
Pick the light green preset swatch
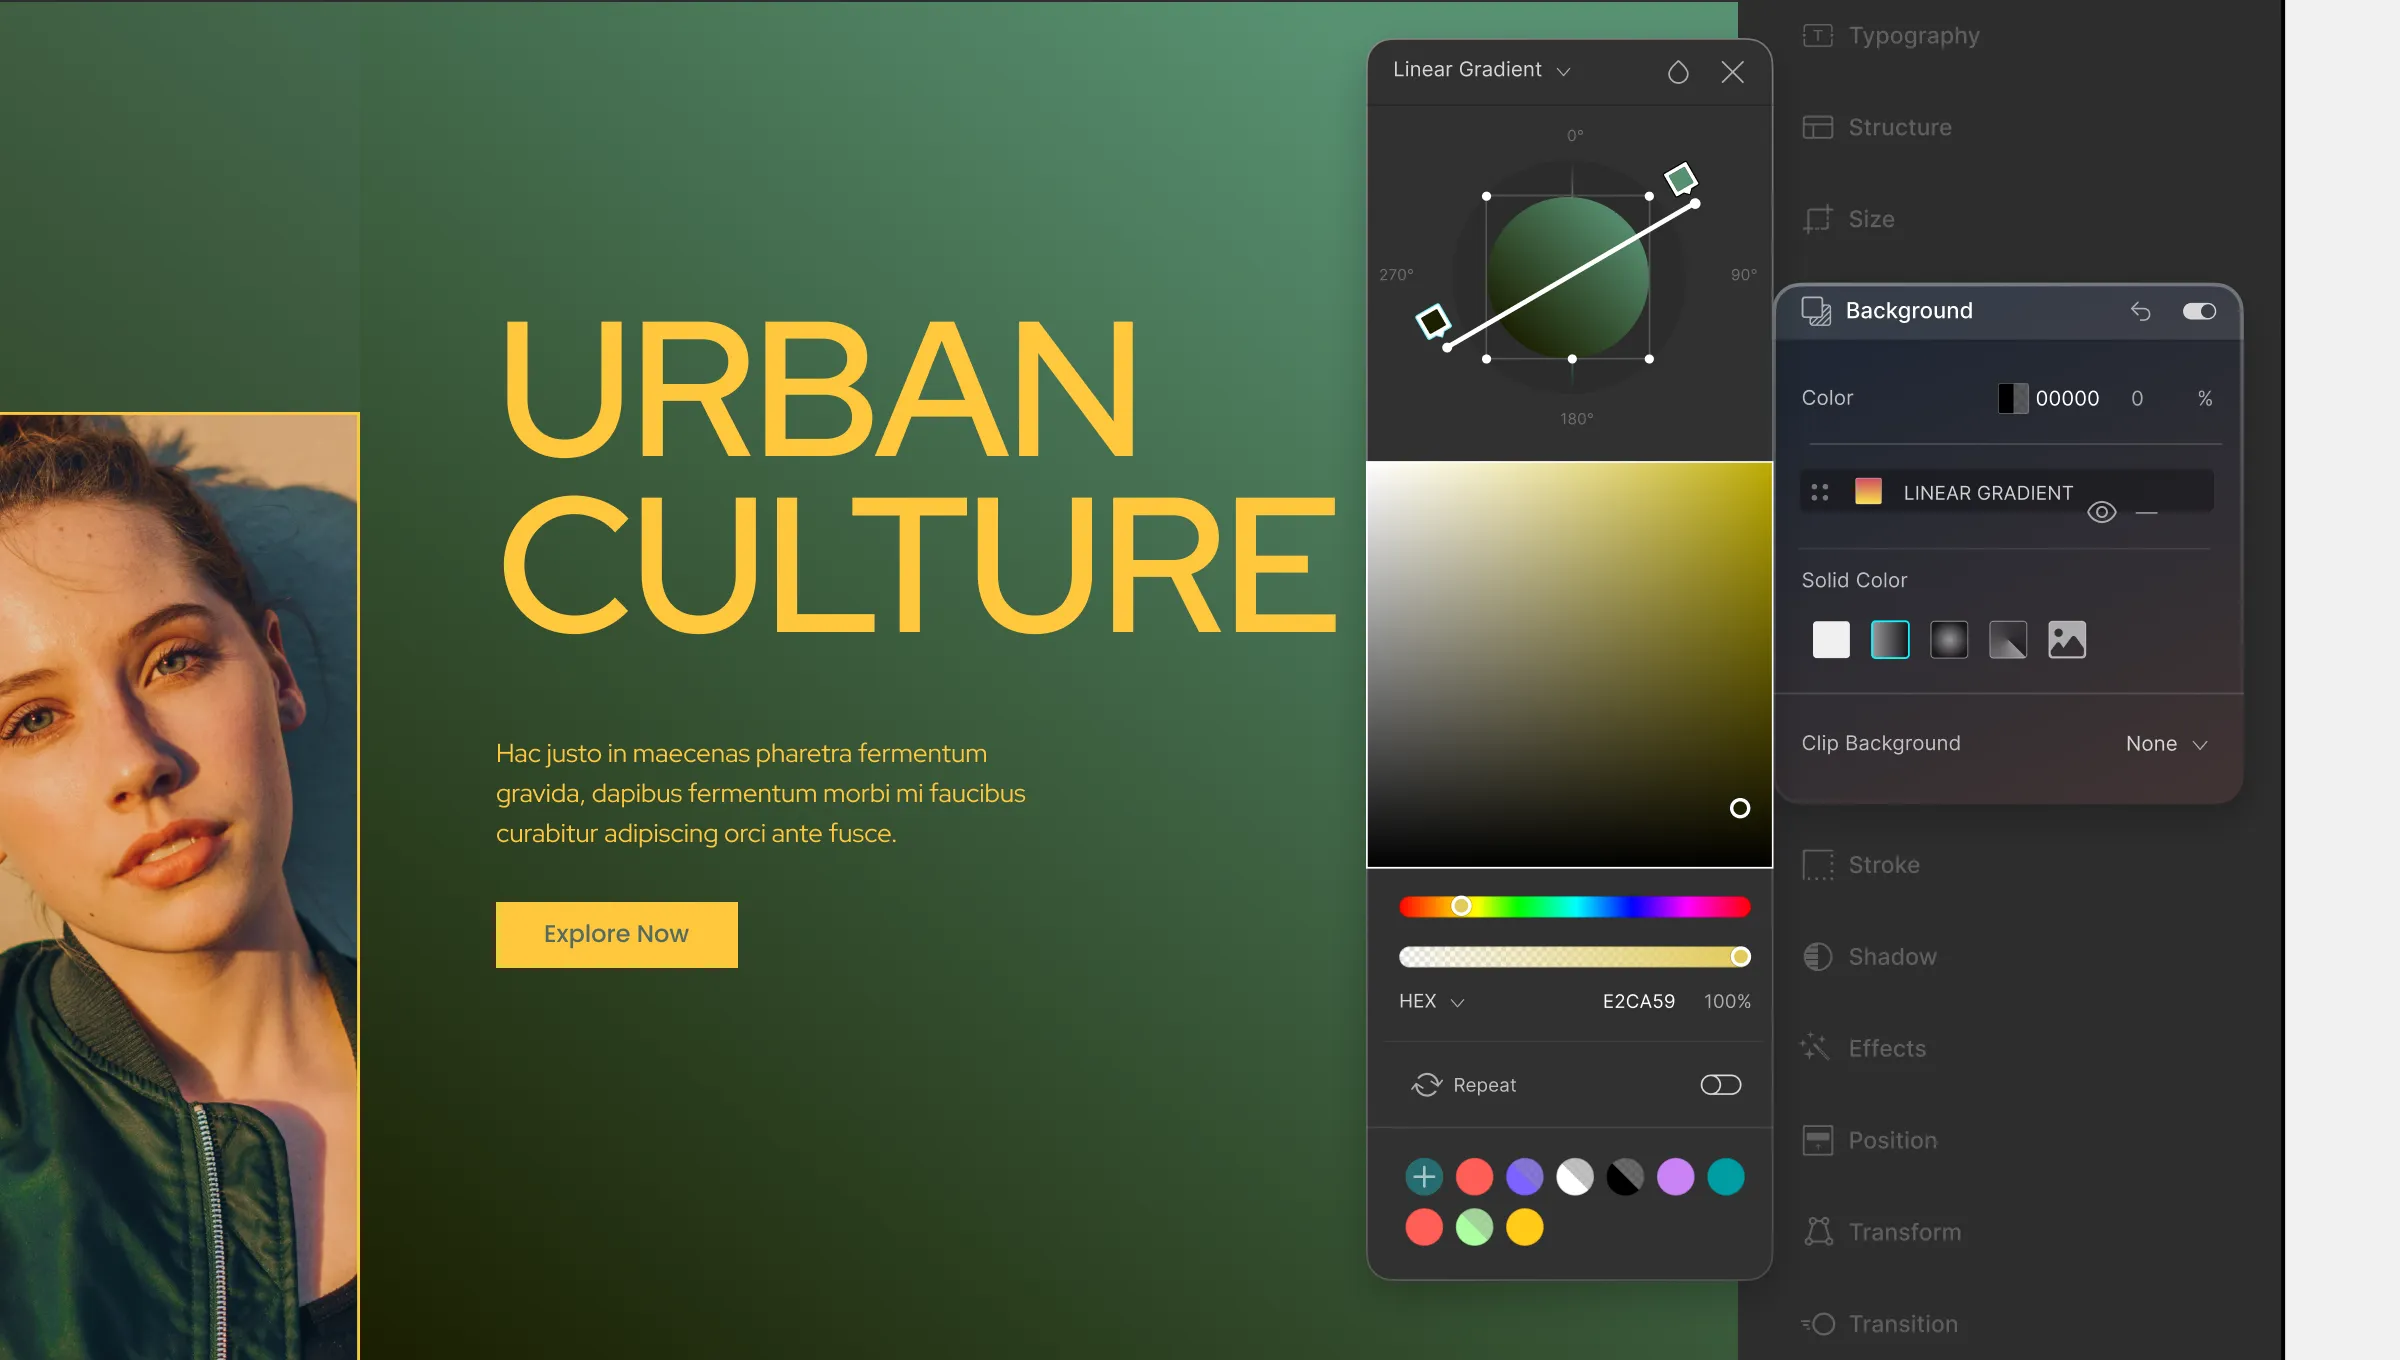(x=1474, y=1227)
